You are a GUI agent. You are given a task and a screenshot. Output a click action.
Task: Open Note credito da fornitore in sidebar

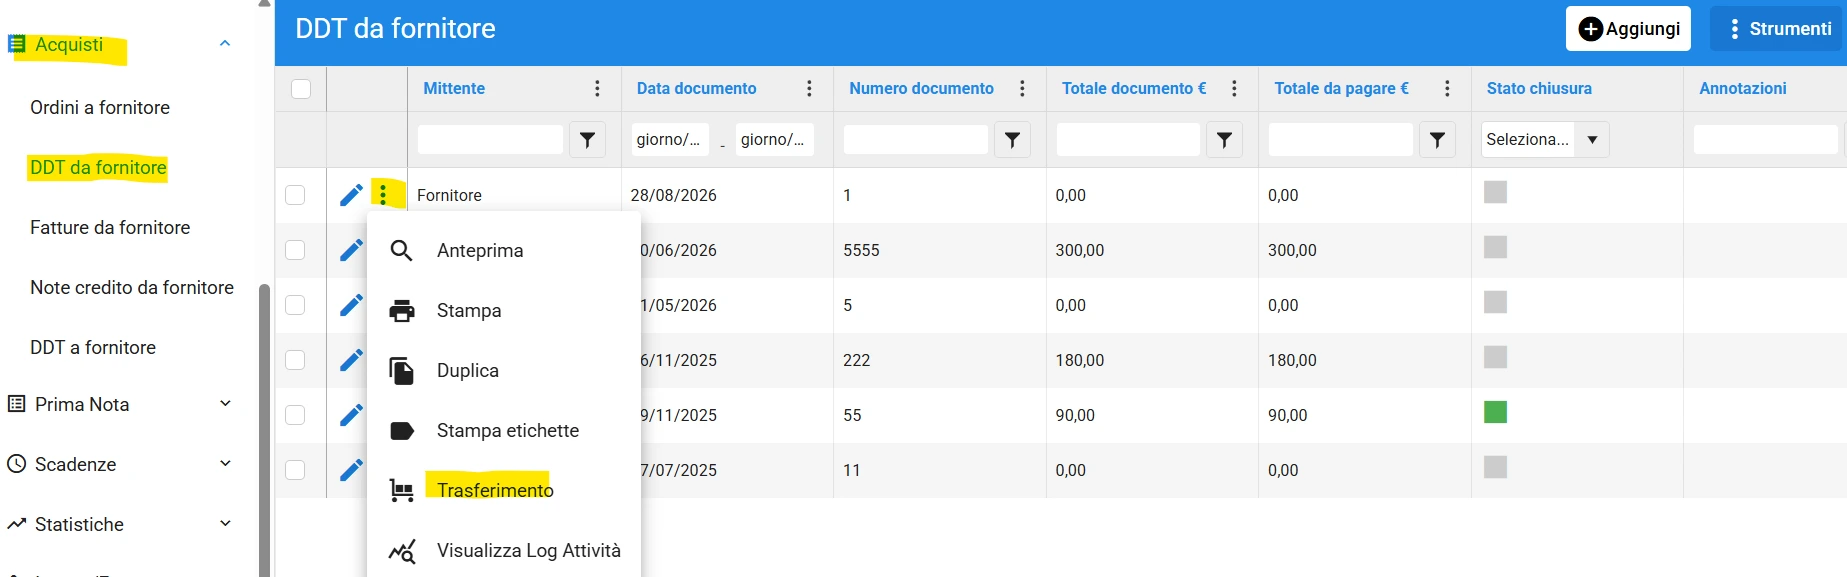[x=132, y=288]
